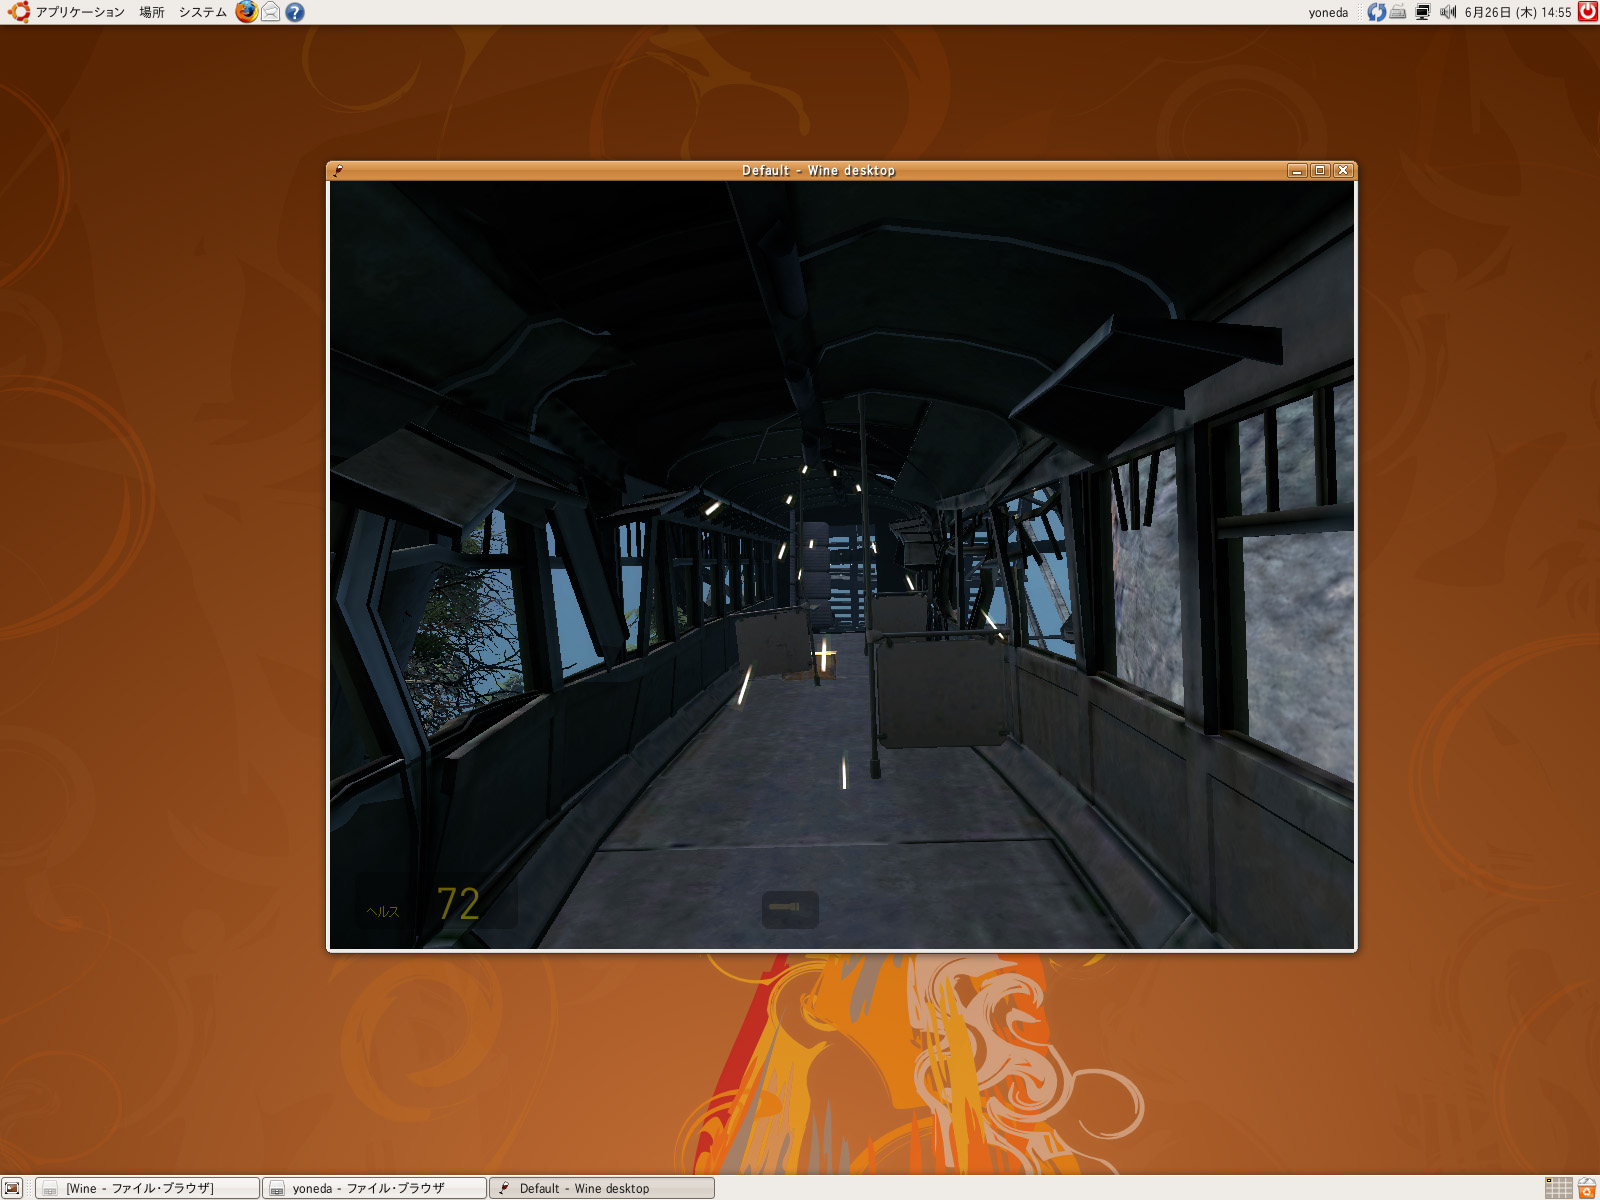Open the システム menu
This screenshot has width=1600, height=1200.
(x=203, y=12)
